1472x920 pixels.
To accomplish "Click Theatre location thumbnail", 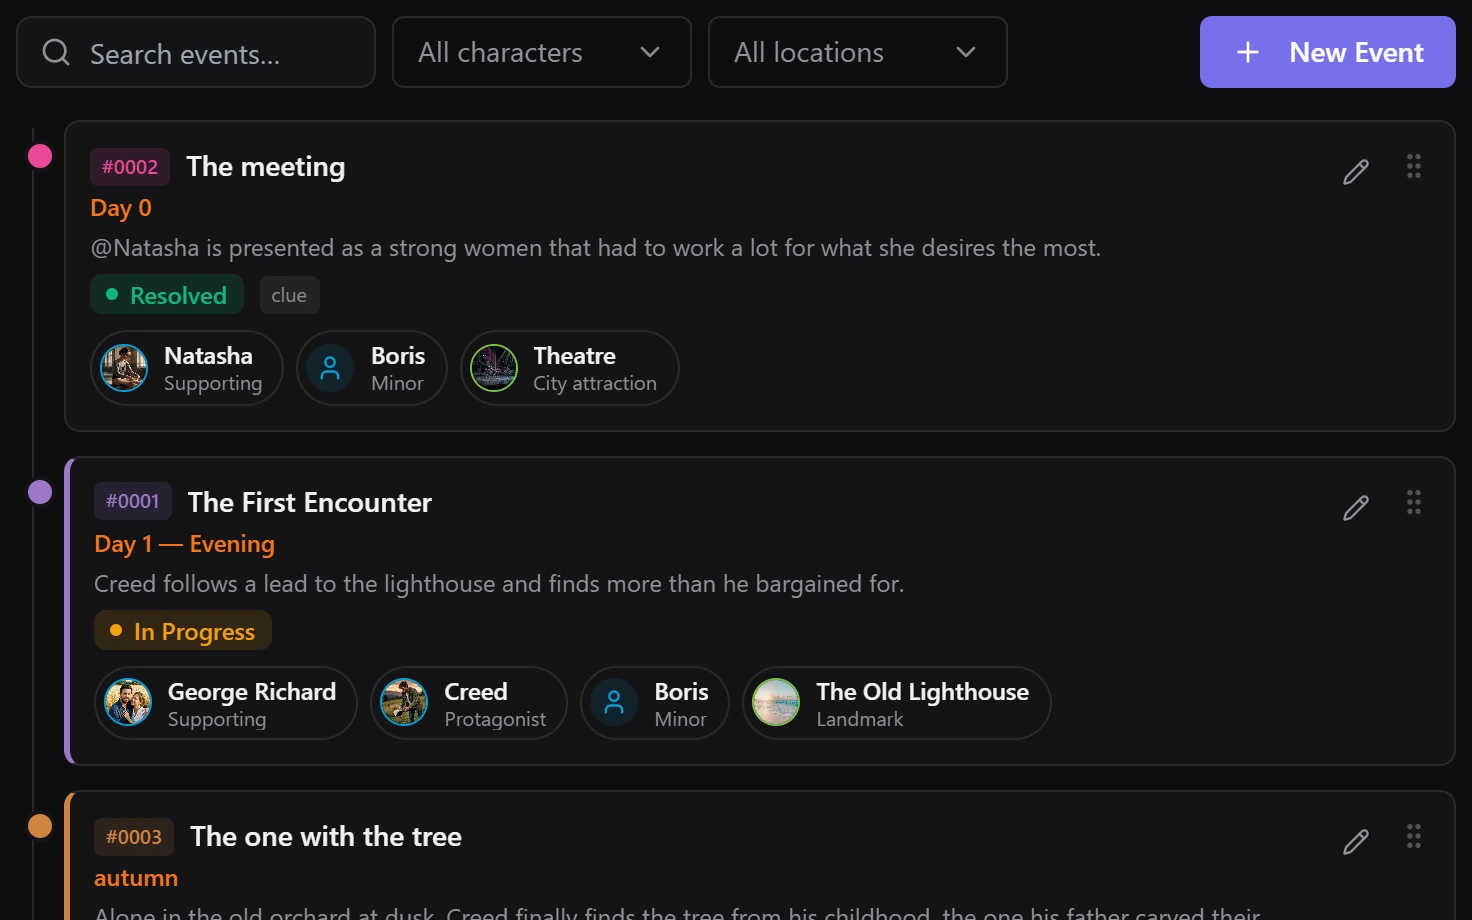I will click(x=494, y=368).
